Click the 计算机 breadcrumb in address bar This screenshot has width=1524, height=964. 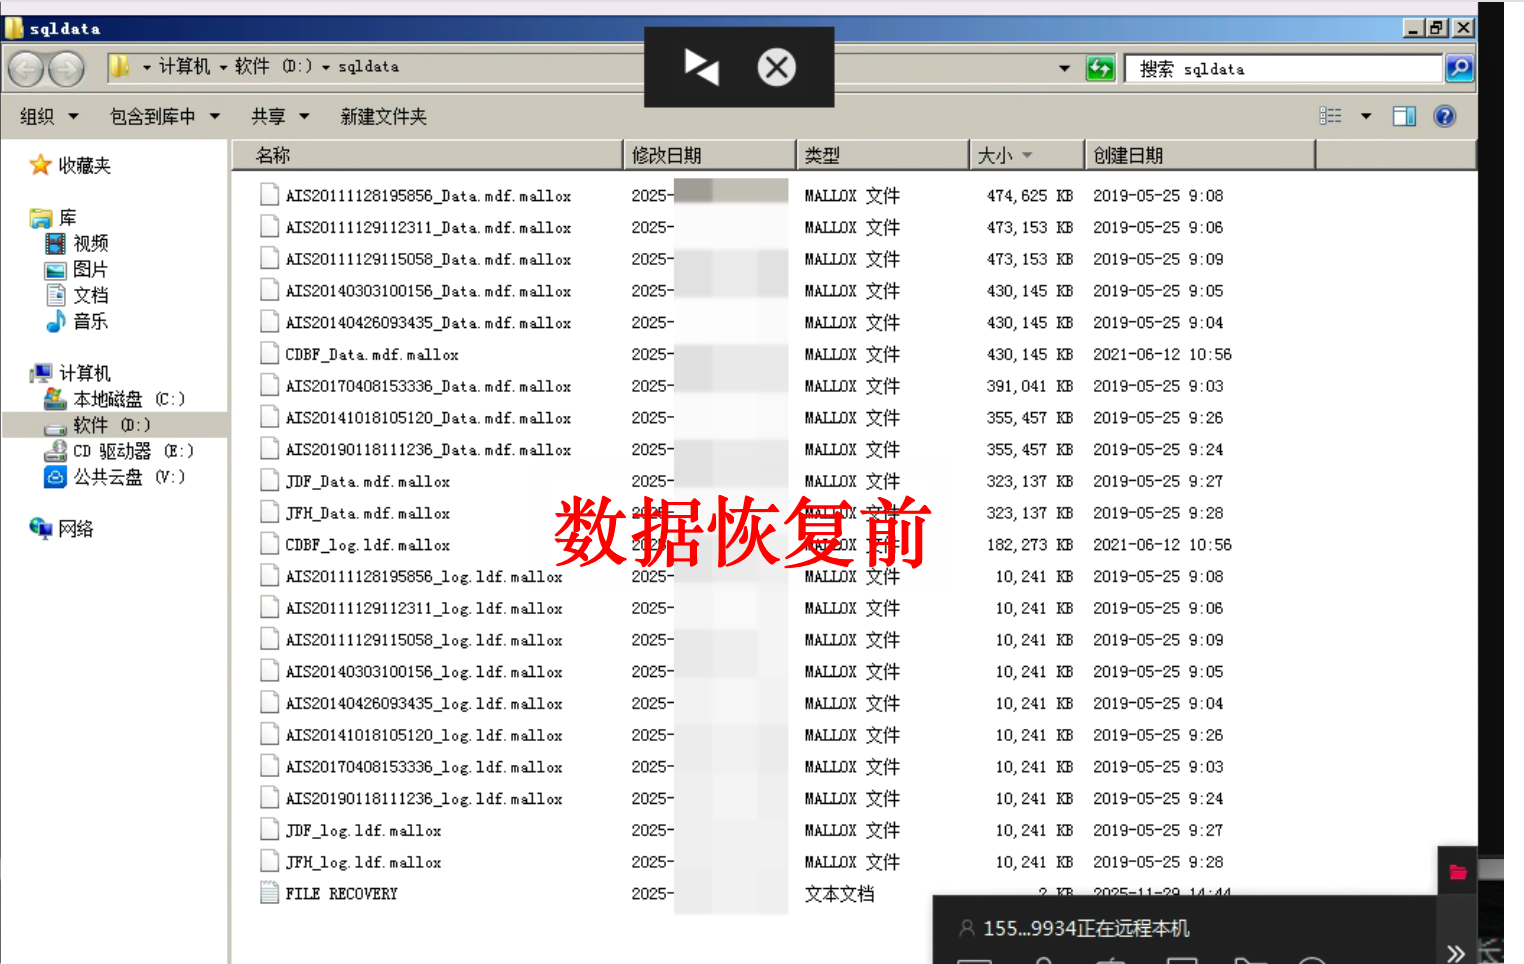(x=185, y=66)
